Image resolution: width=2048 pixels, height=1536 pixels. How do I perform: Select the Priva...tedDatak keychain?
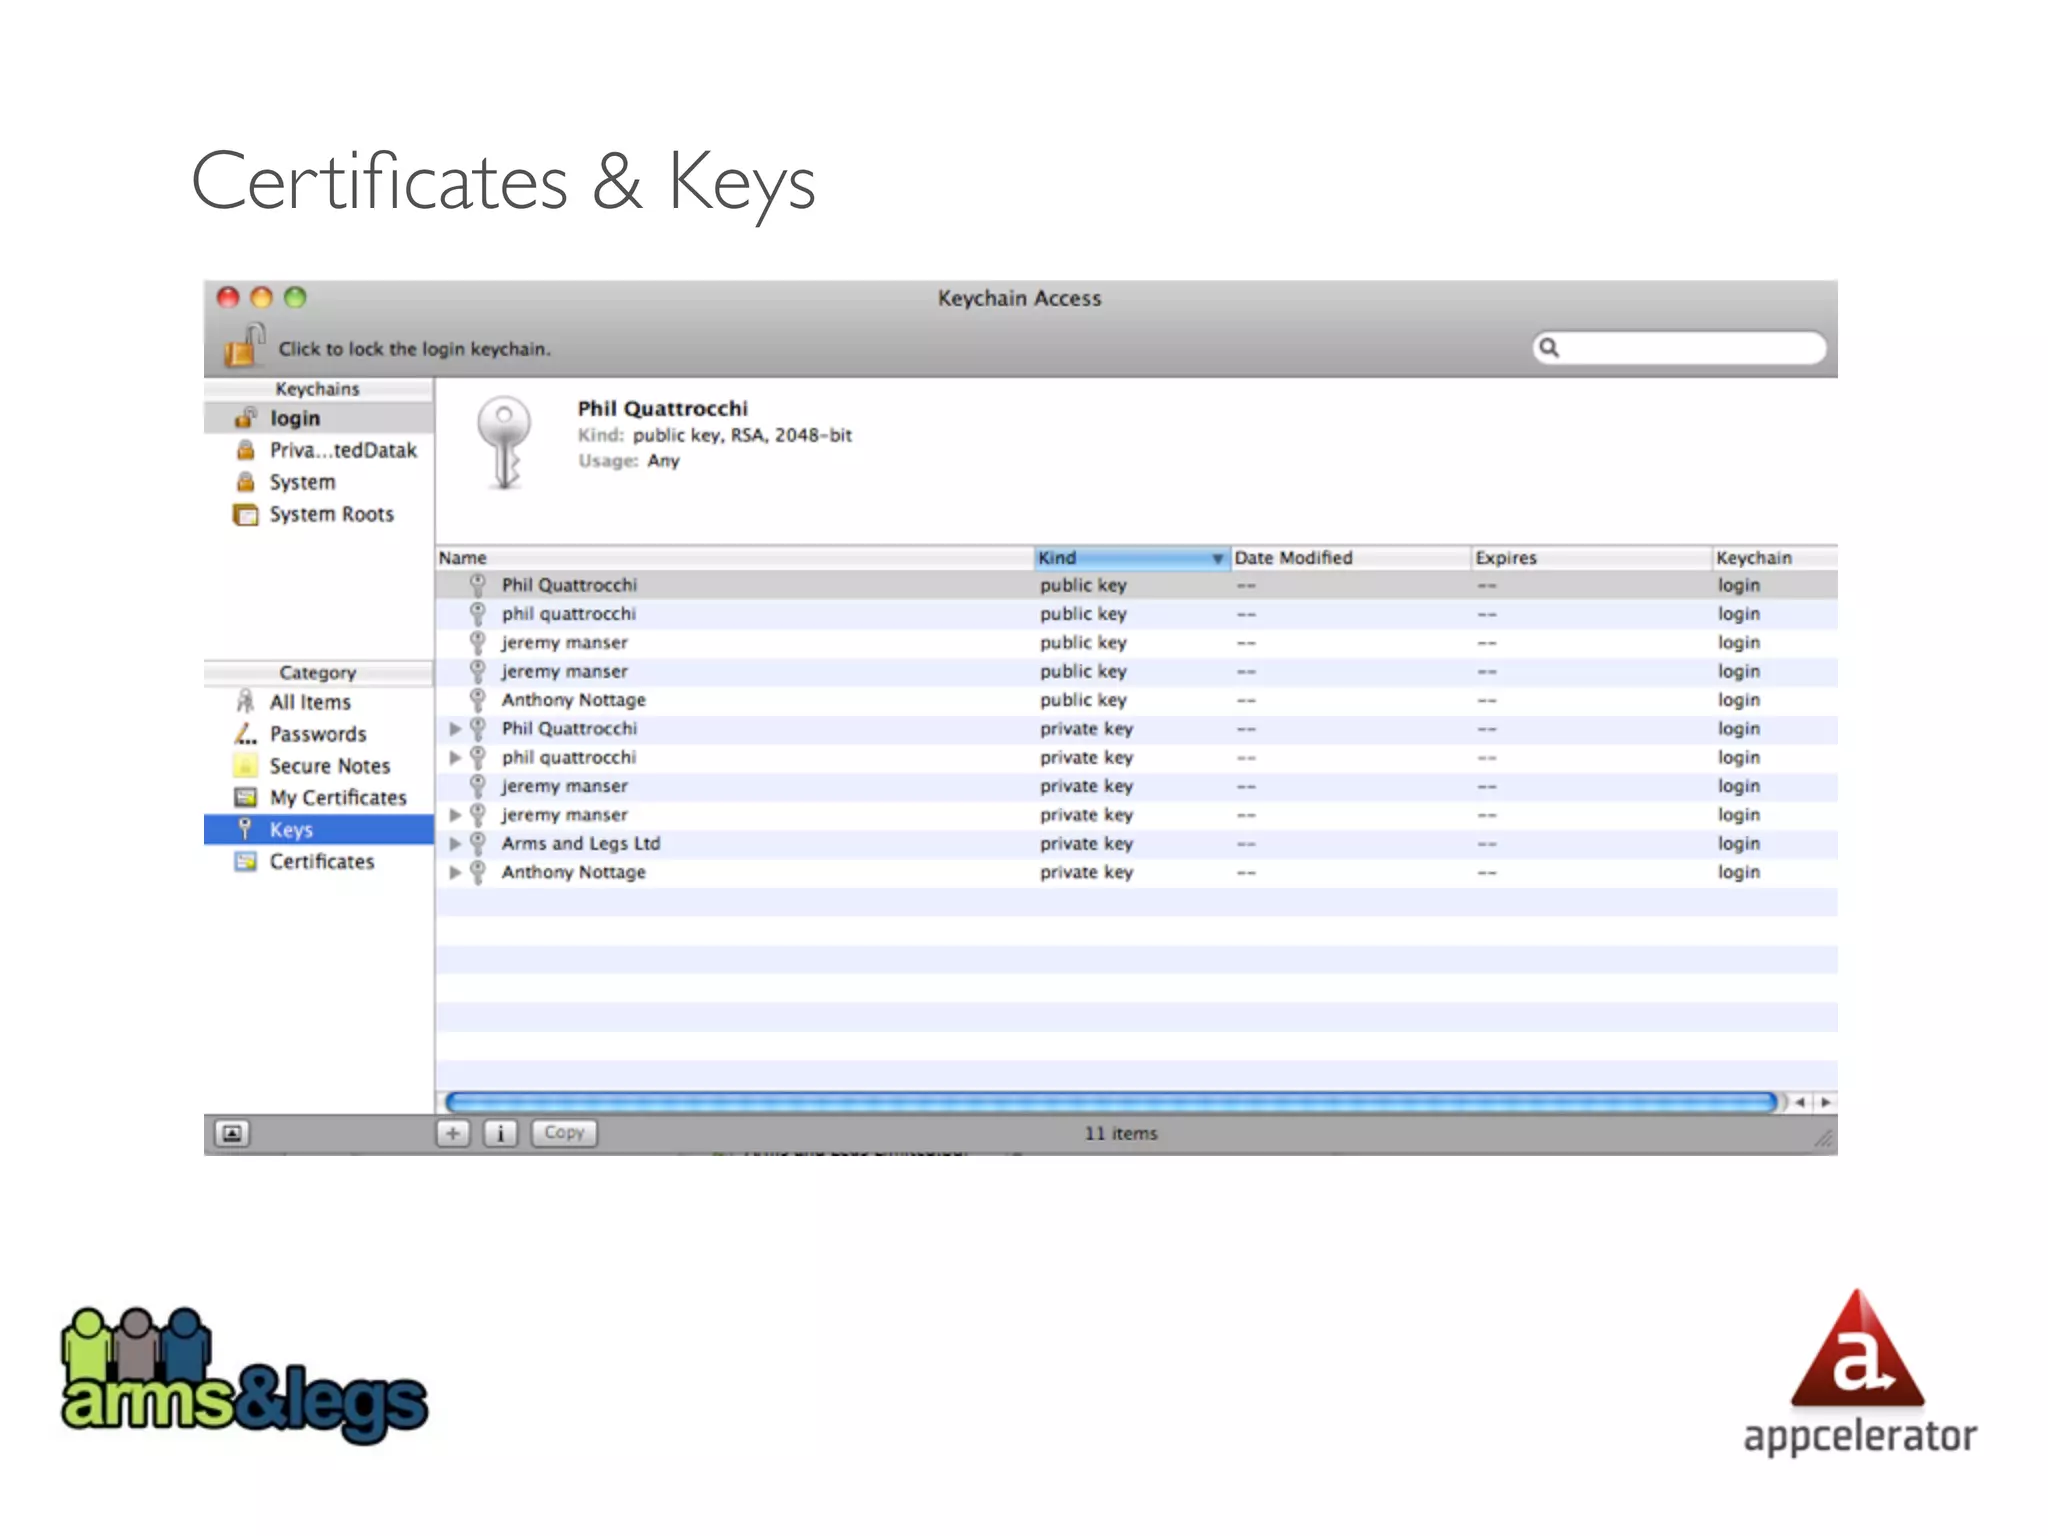(342, 450)
